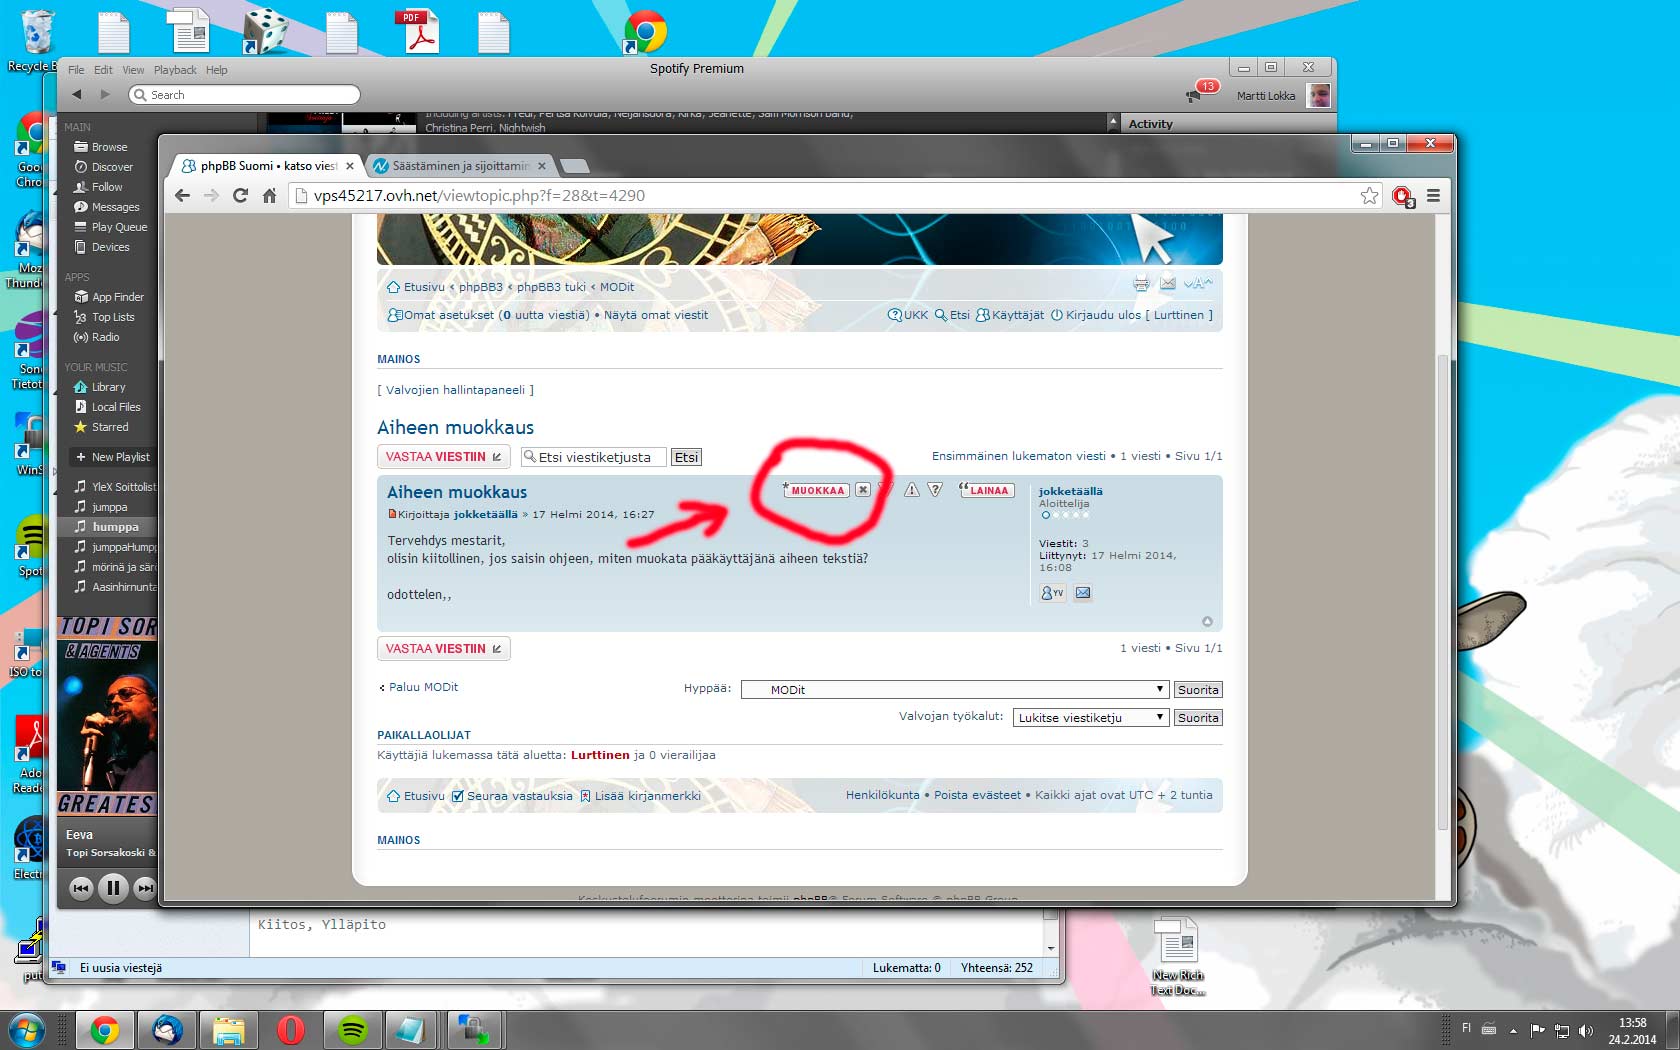
Task: Pause the Spotify playback
Action: (113, 887)
